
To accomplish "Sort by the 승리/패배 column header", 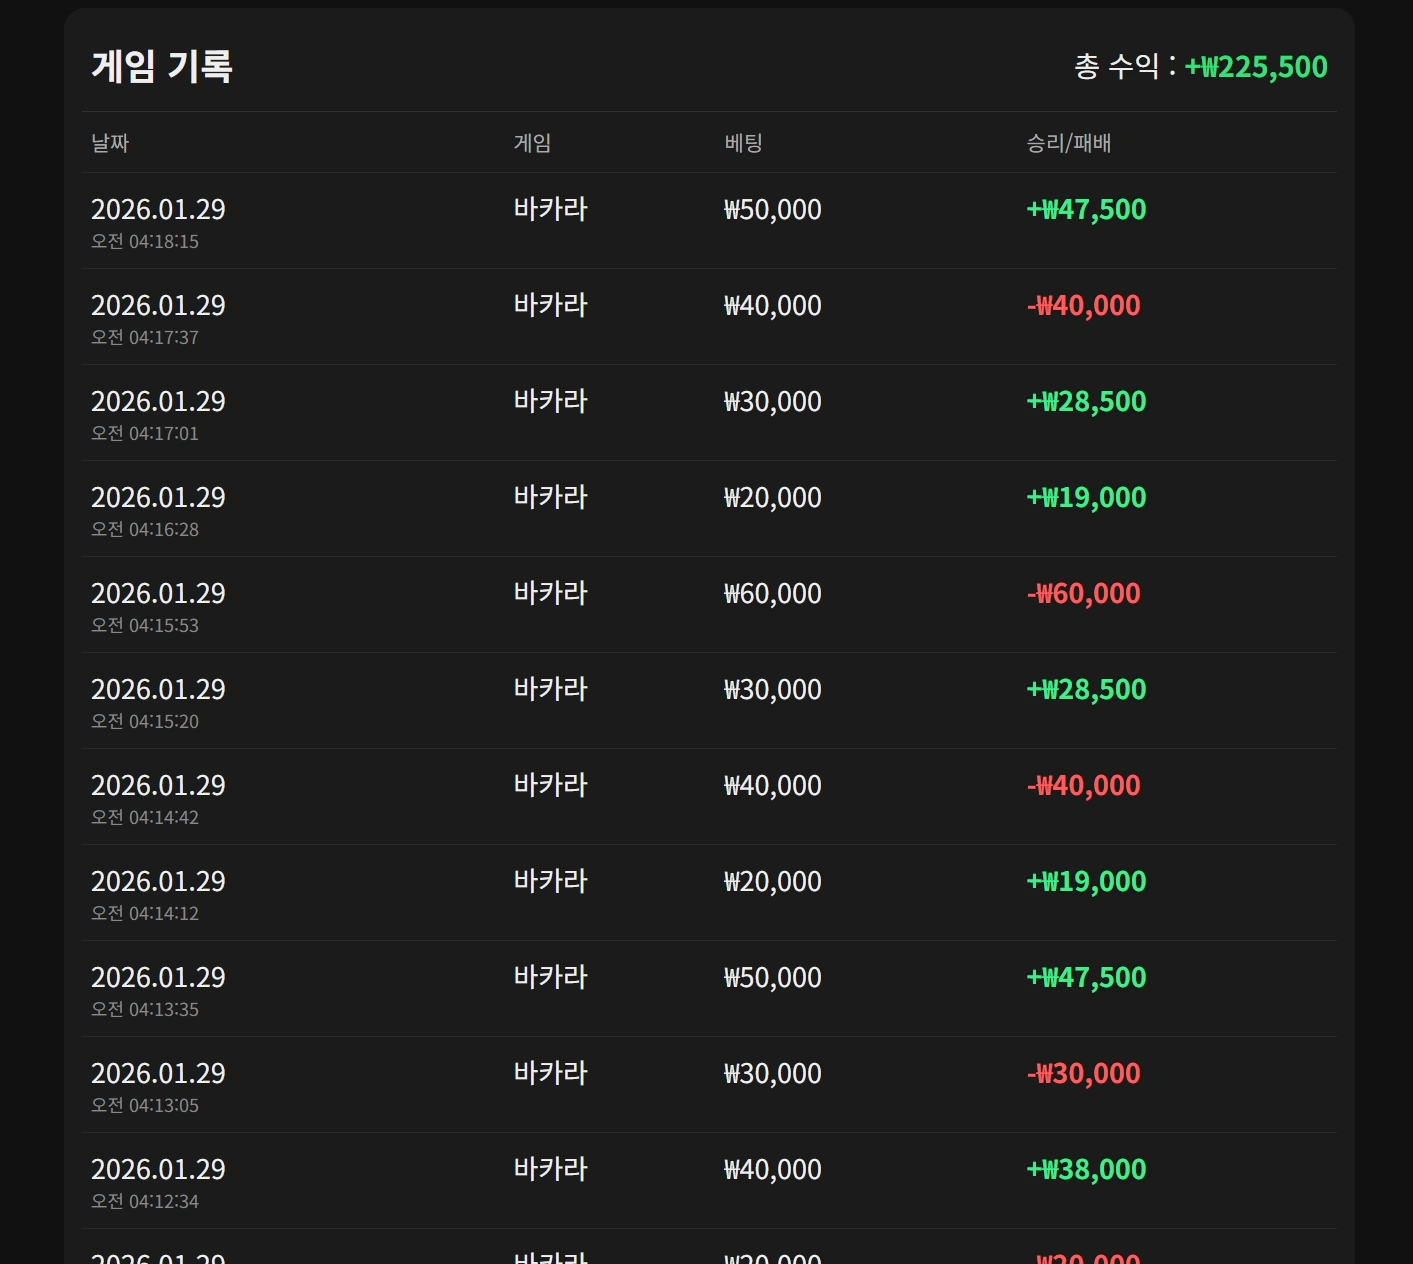I will tap(1068, 143).
